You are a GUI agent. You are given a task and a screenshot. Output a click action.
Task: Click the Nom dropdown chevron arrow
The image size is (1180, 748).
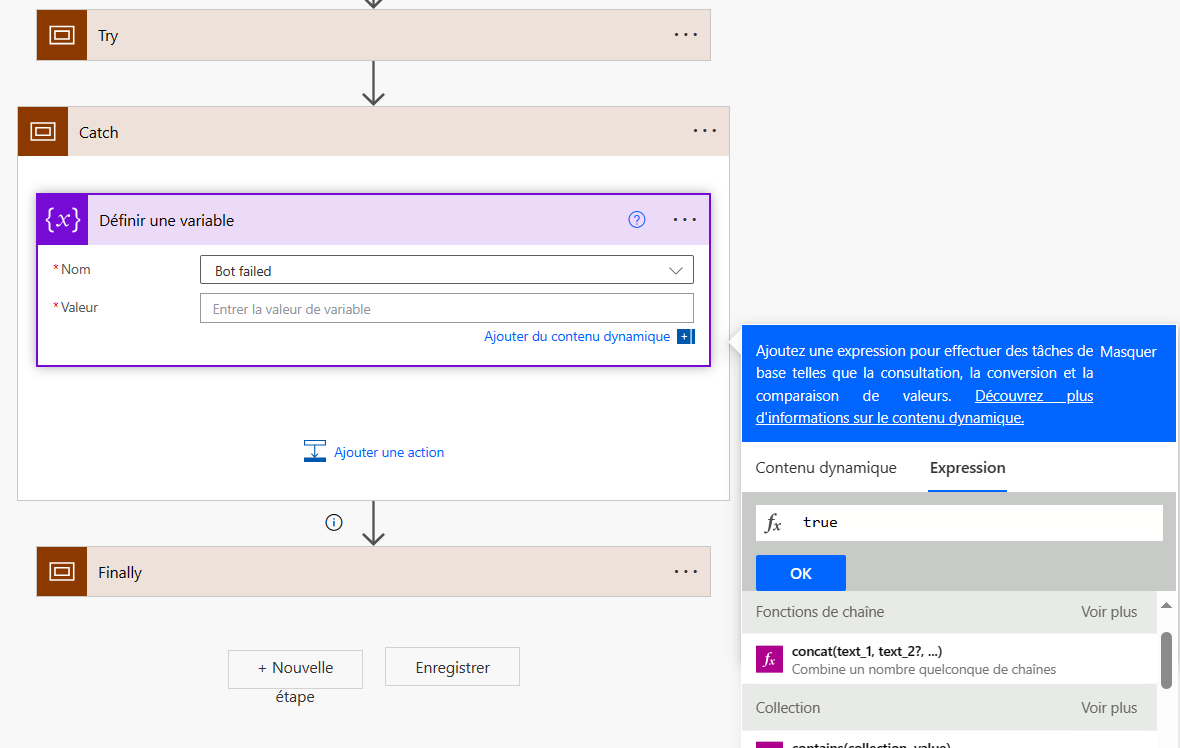click(x=676, y=271)
